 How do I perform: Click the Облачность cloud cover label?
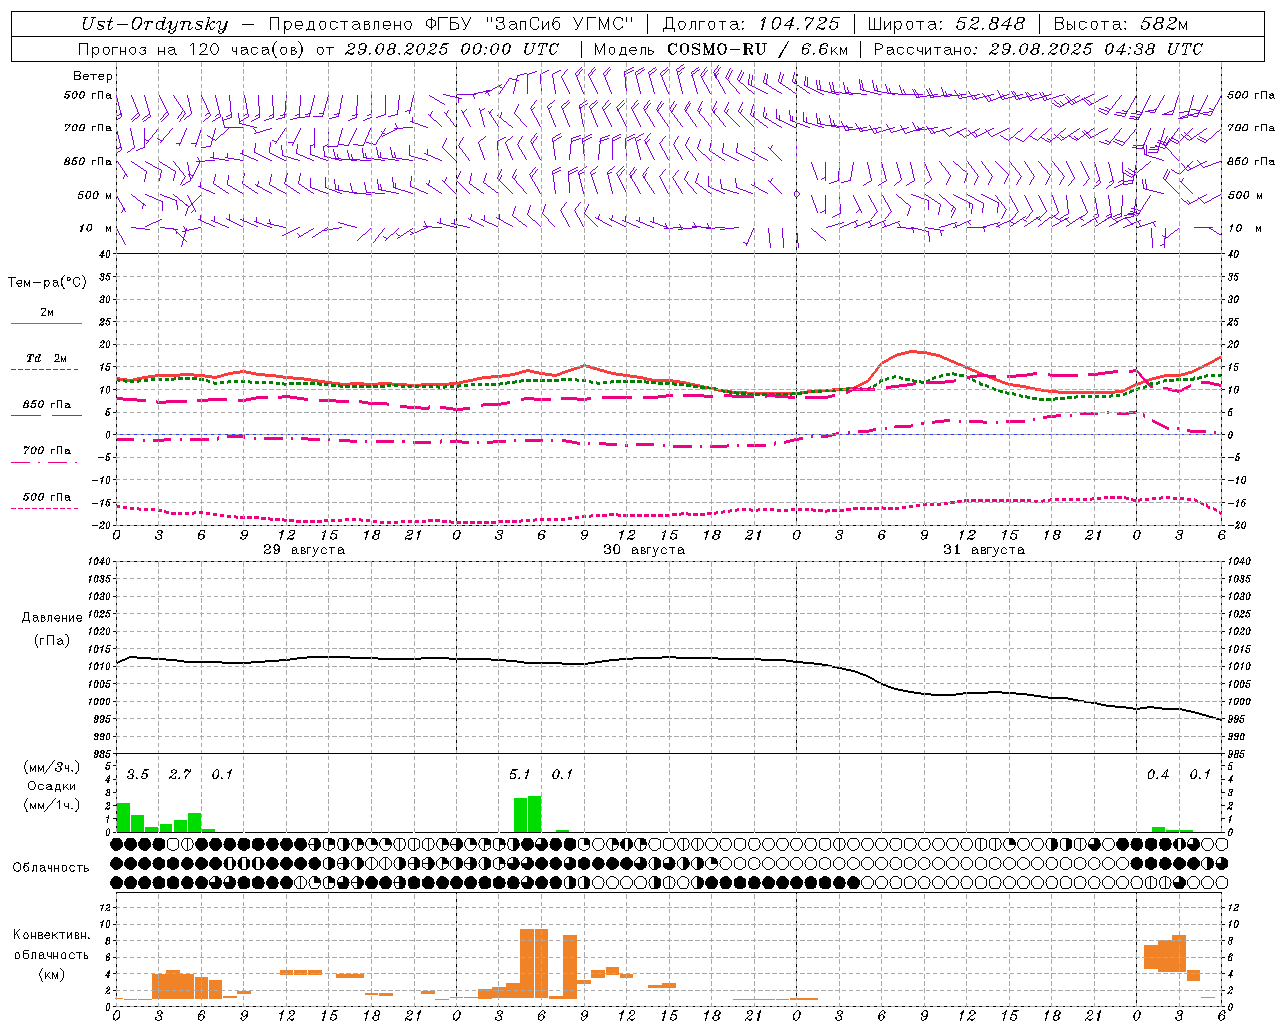click(51, 868)
